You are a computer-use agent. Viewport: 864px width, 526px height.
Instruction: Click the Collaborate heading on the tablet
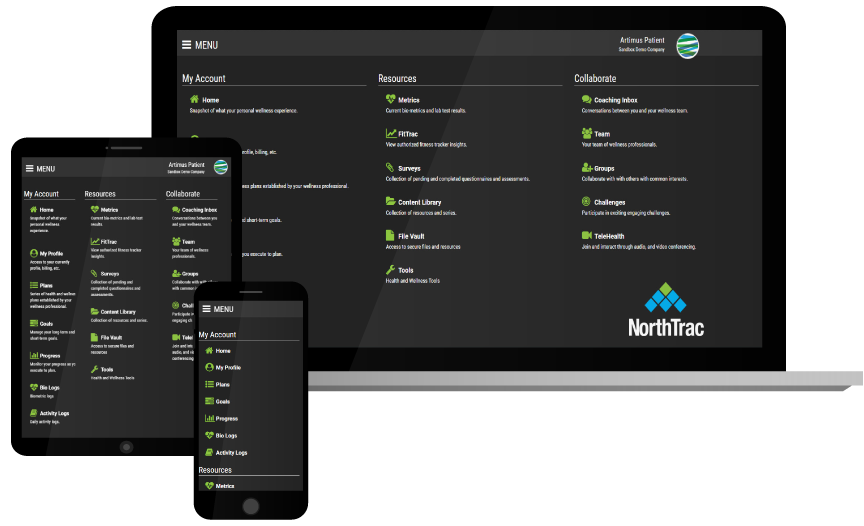(183, 194)
